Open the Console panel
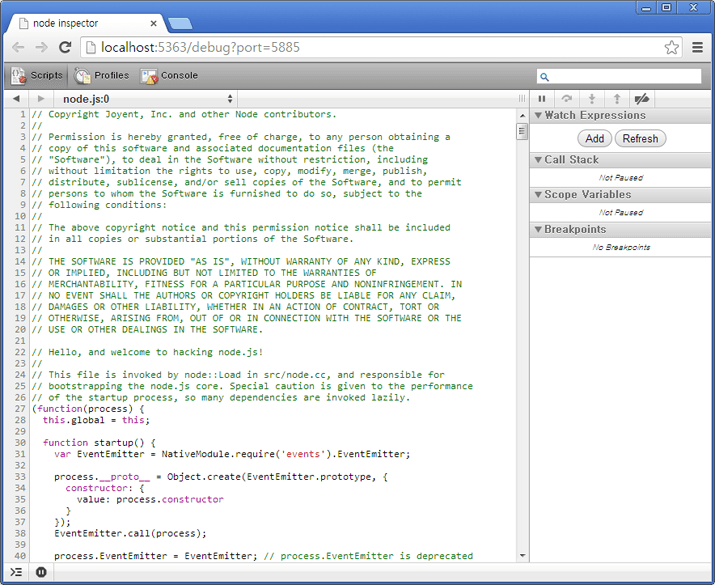Viewport: 715px width, 585px height. (x=169, y=76)
